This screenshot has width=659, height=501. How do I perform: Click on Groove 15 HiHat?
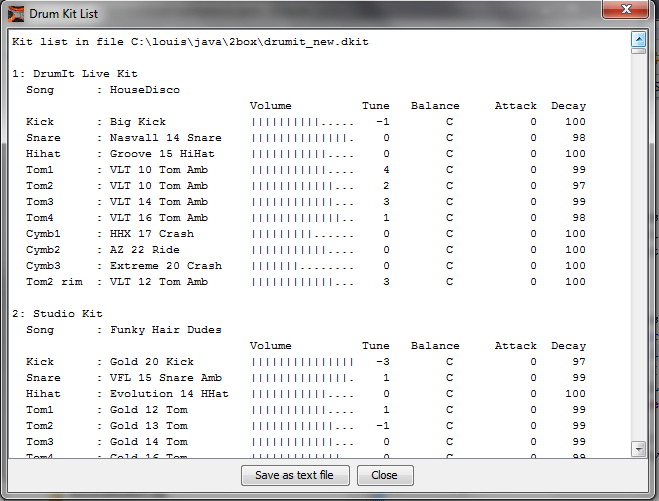pyautogui.click(x=162, y=154)
